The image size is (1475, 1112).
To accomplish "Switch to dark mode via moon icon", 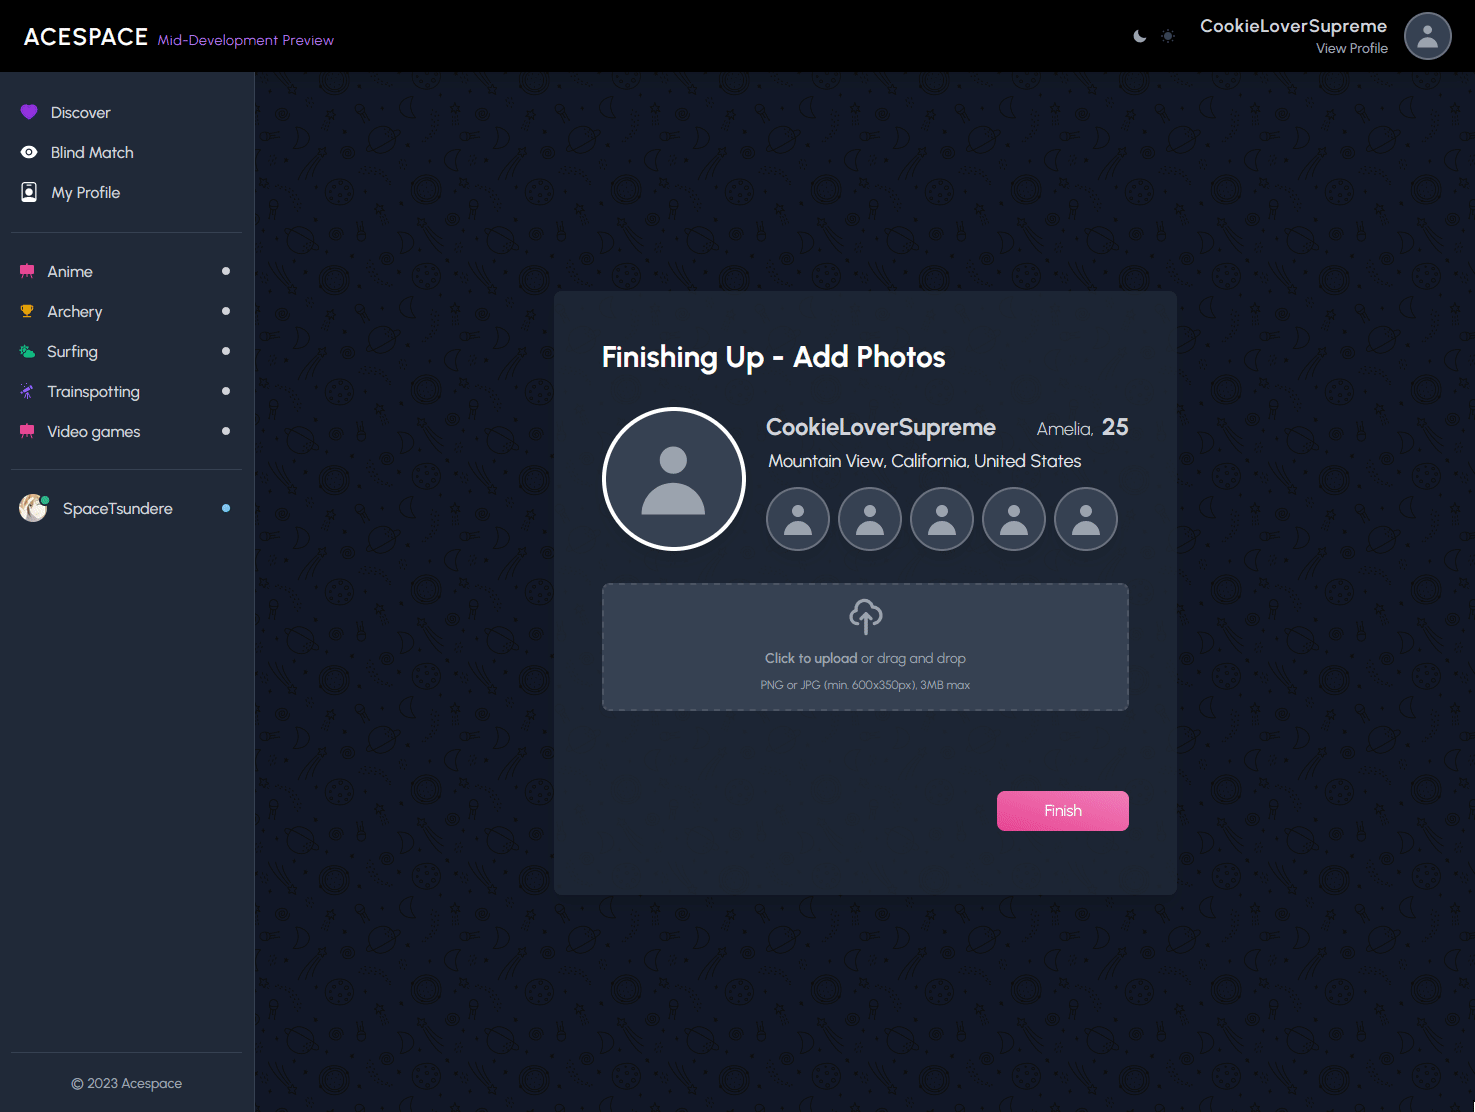I will click(1139, 36).
